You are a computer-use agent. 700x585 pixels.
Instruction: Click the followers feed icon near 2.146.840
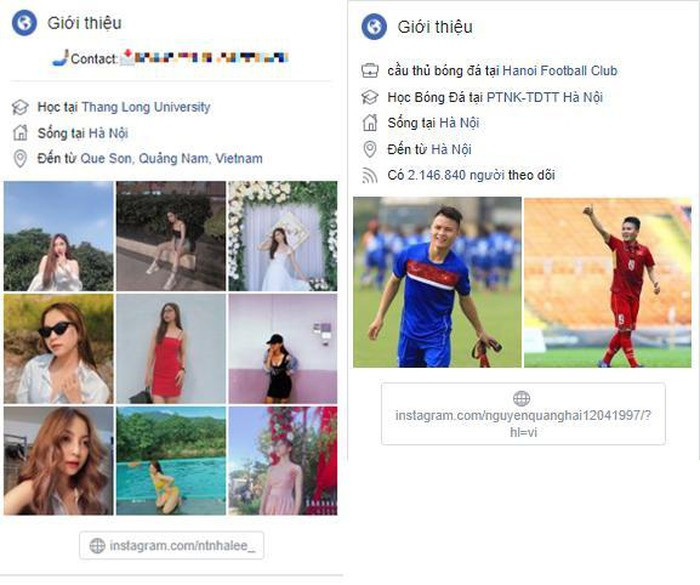pos(370,175)
